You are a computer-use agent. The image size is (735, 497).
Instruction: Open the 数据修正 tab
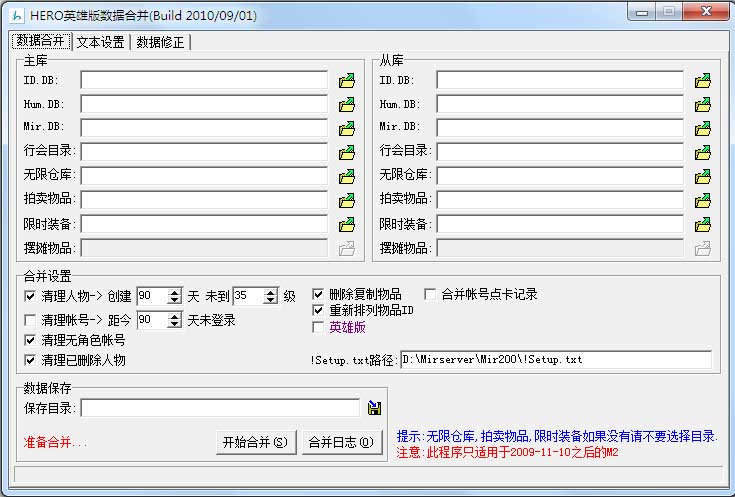point(160,42)
